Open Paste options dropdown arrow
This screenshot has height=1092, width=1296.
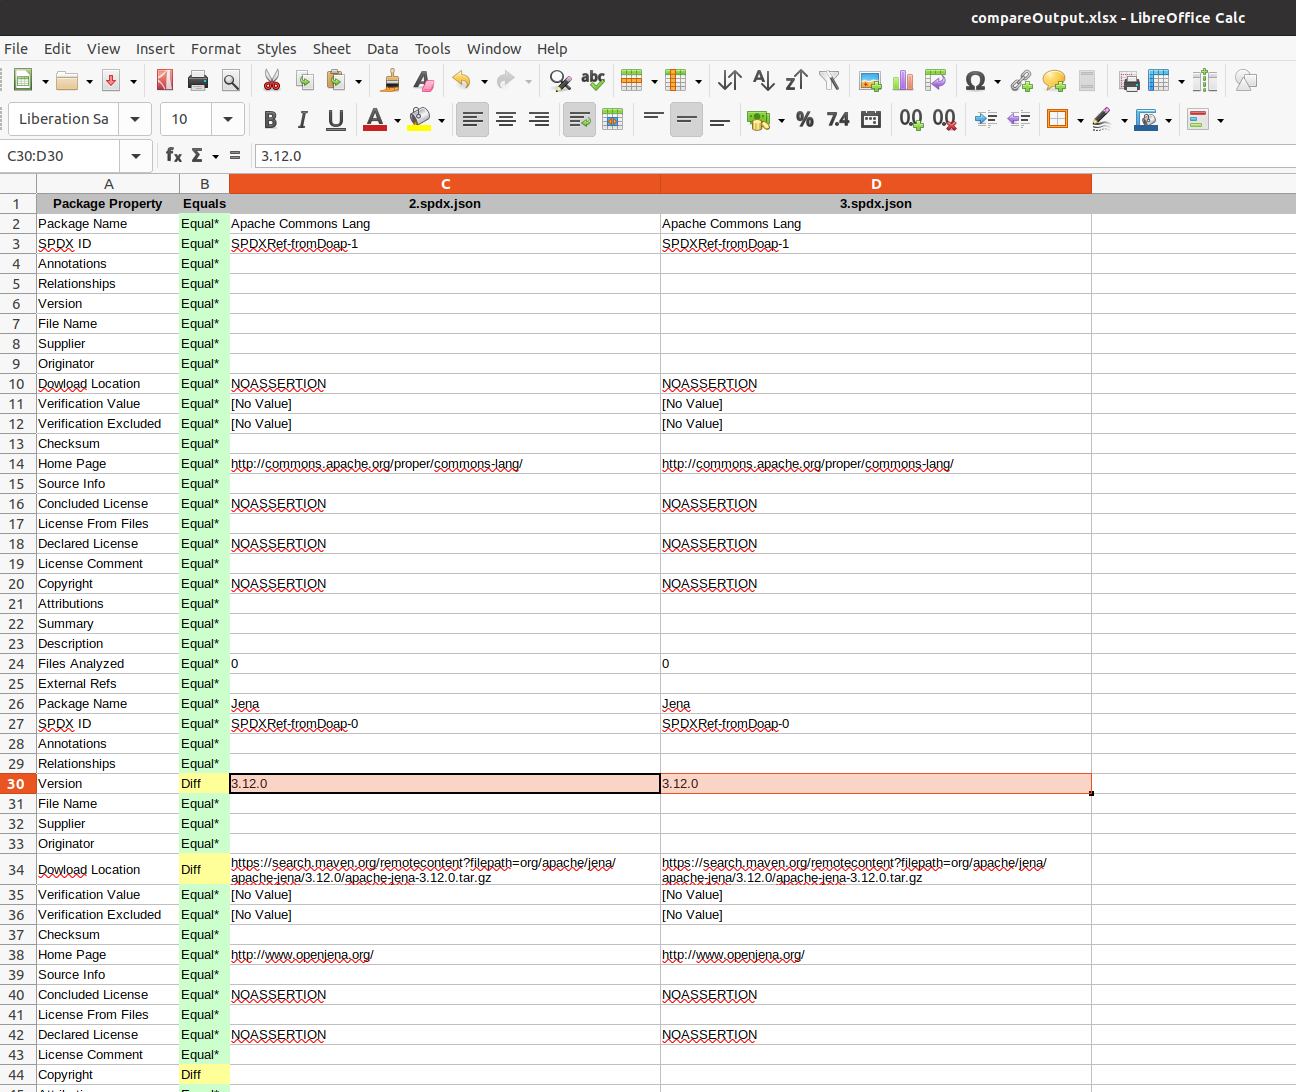tap(358, 82)
